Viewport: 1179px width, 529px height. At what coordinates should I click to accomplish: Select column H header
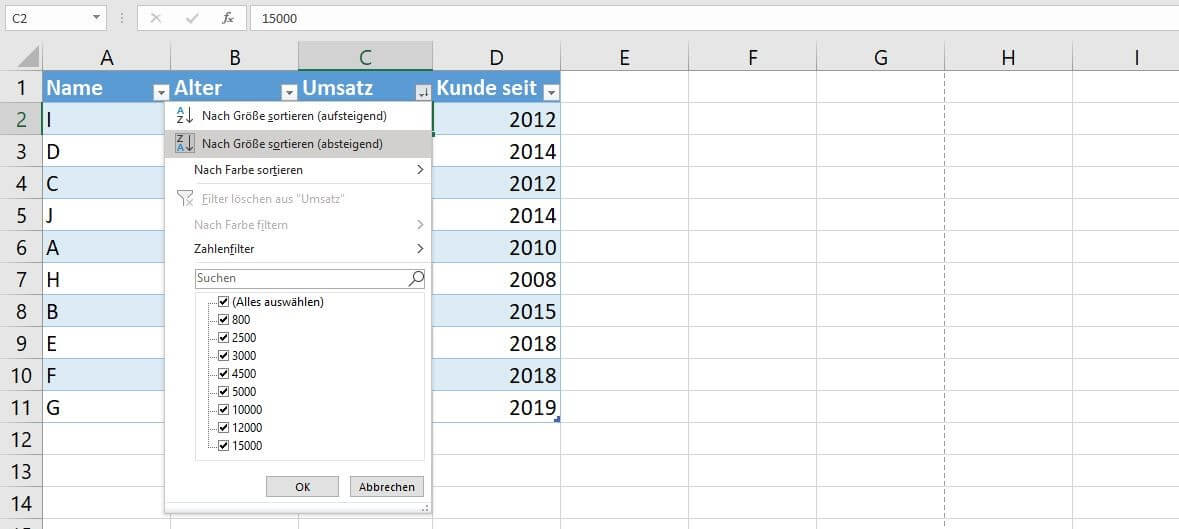pyautogui.click(x=1008, y=56)
